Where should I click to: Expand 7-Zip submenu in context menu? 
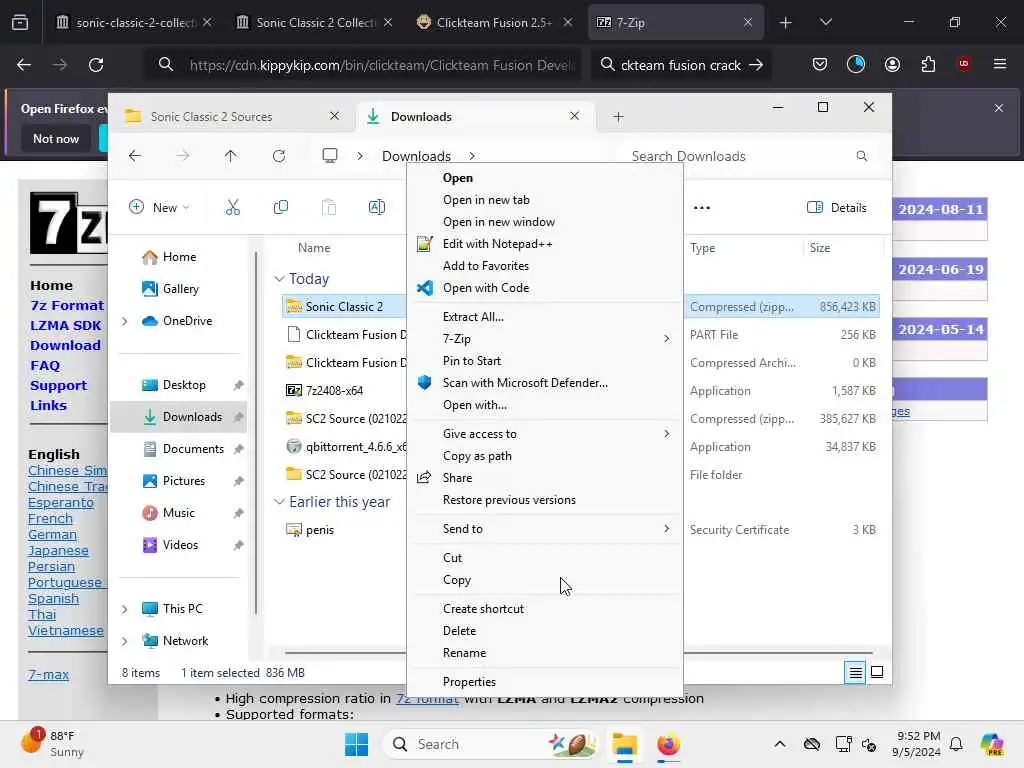(666, 338)
